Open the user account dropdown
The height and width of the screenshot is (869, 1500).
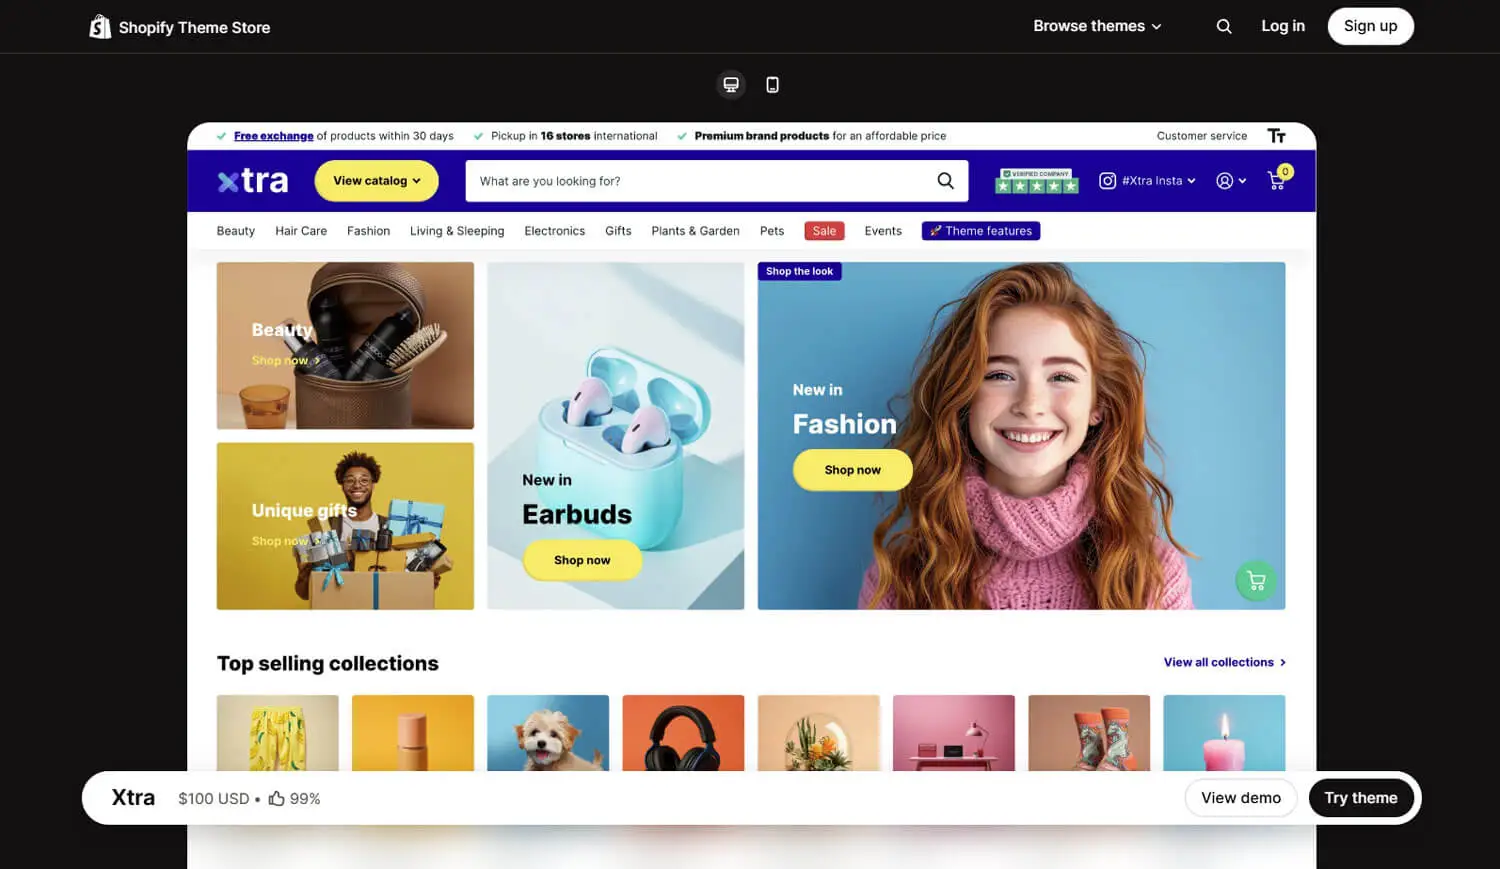[1231, 181]
